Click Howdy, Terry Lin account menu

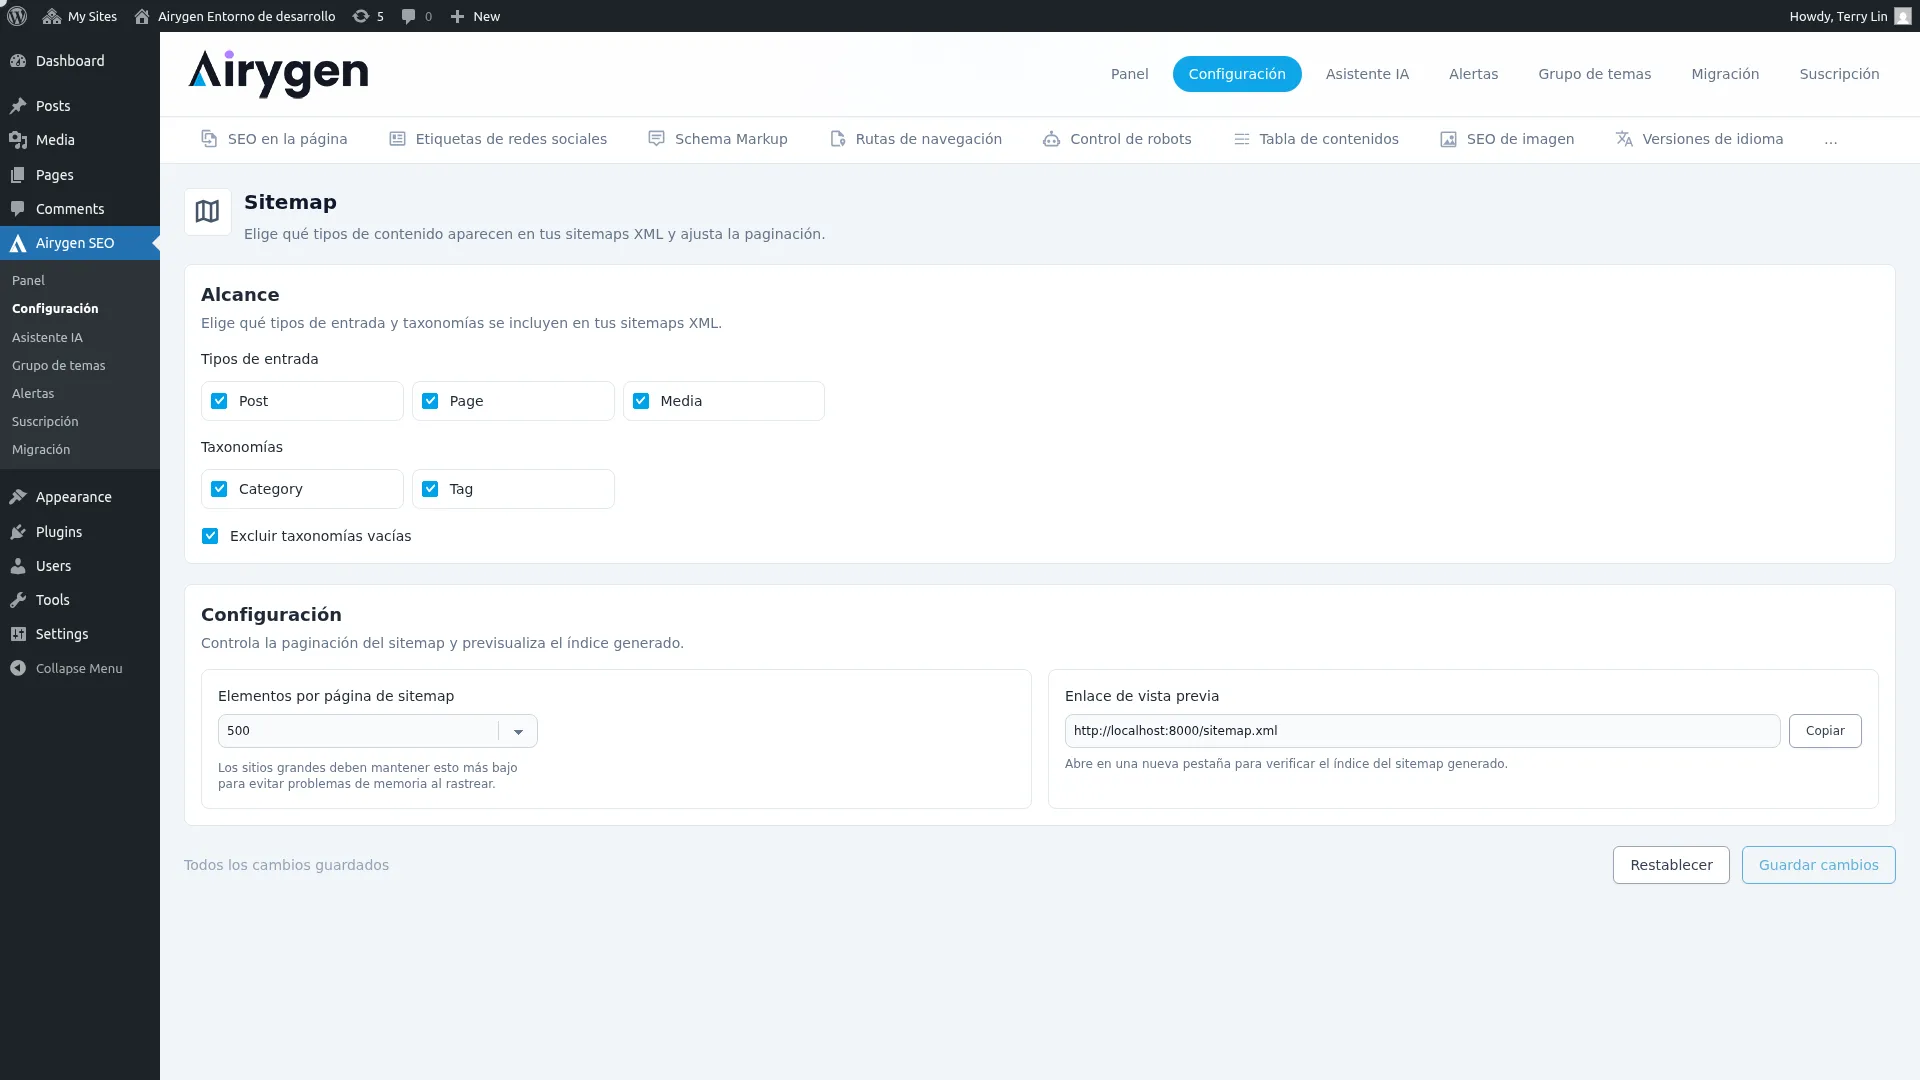(1850, 16)
